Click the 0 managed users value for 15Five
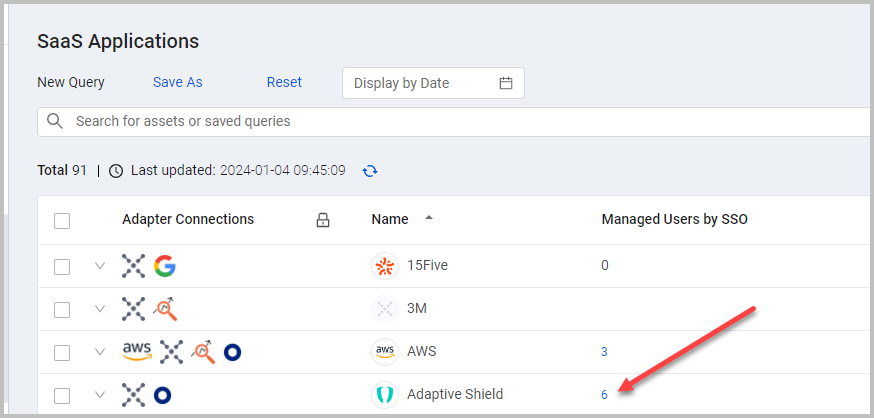This screenshot has width=874, height=418. pyautogui.click(x=605, y=266)
